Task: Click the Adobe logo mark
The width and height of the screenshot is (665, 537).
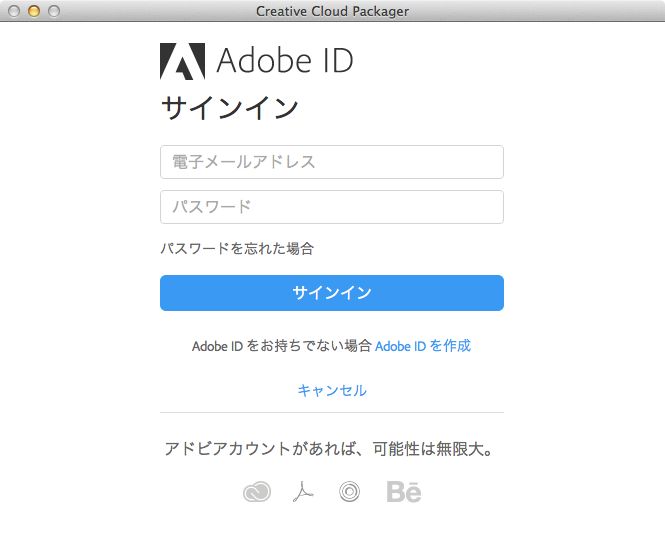Action: pos(182,61)
